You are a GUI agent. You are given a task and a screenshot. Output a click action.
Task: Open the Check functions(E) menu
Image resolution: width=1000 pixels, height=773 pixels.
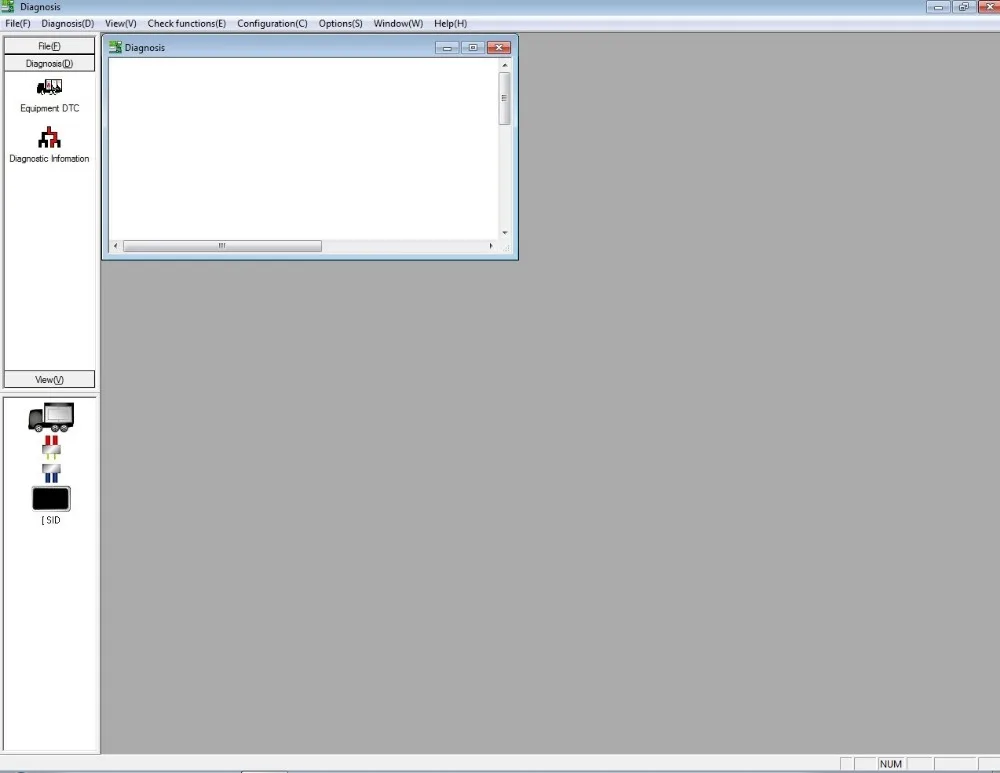[x=187, y=24]
